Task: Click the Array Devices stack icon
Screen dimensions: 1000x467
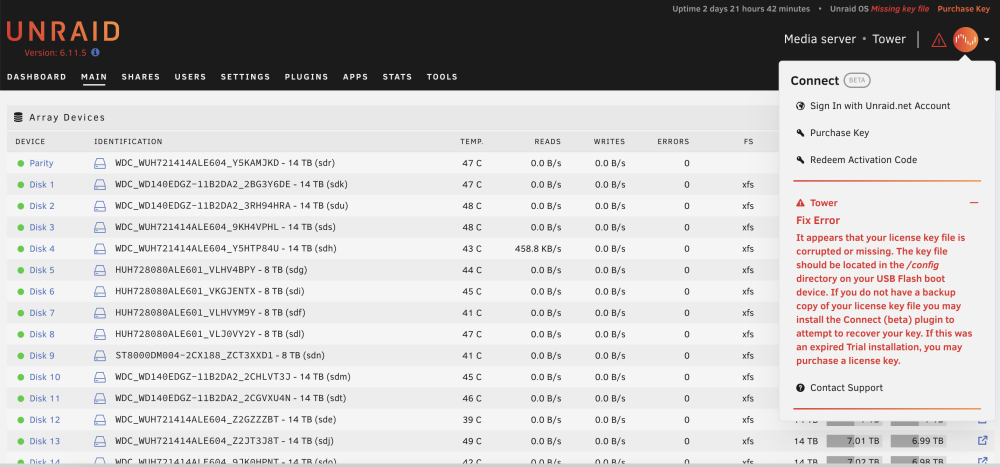Action: [x=18, y=117]
